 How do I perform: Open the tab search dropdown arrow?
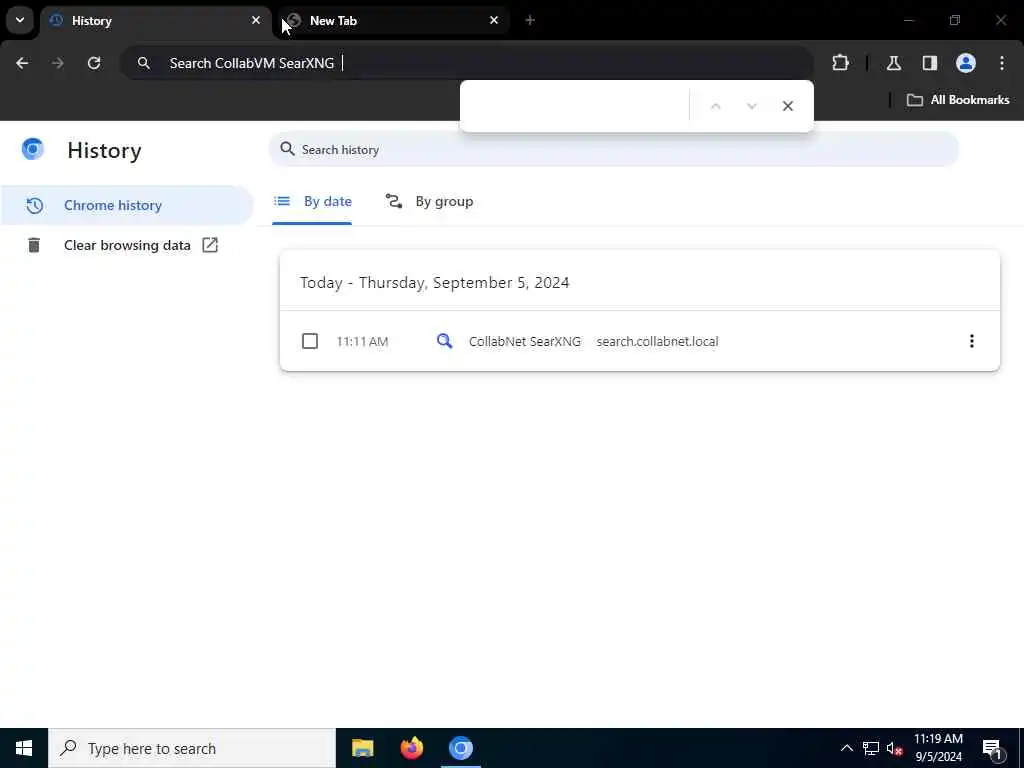[x=20, y=20]
